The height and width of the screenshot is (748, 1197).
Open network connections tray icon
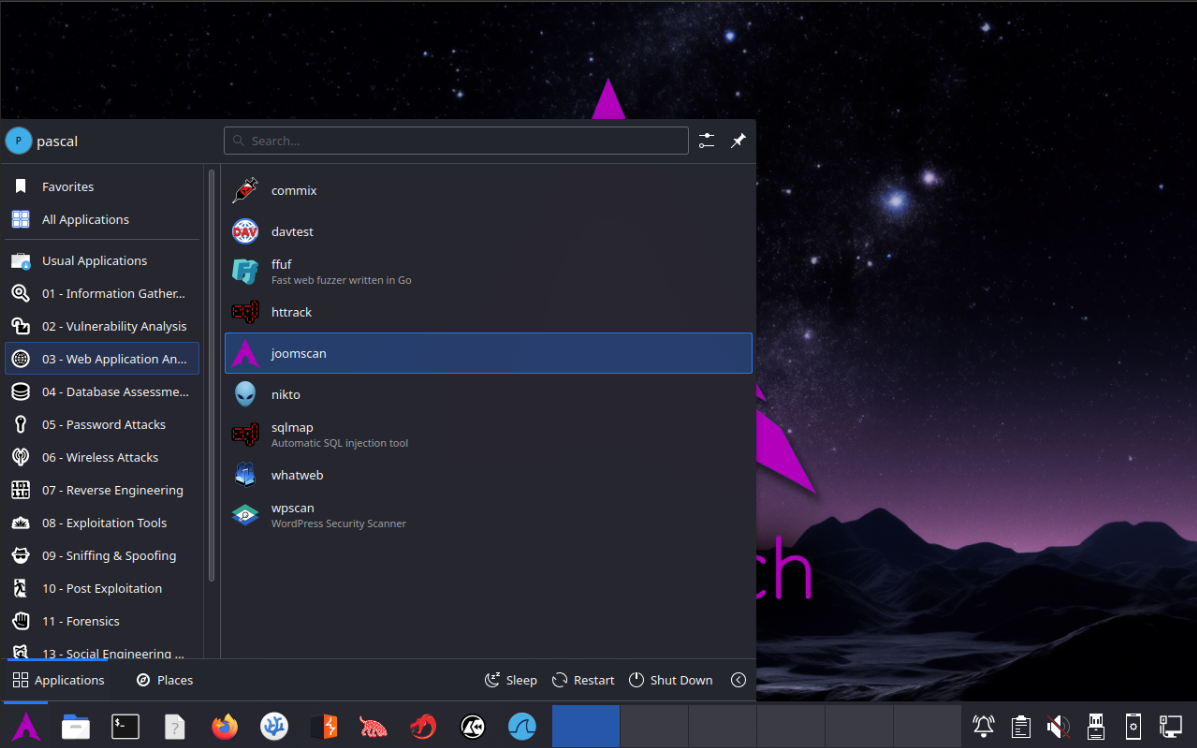[x=1170, y=727]
